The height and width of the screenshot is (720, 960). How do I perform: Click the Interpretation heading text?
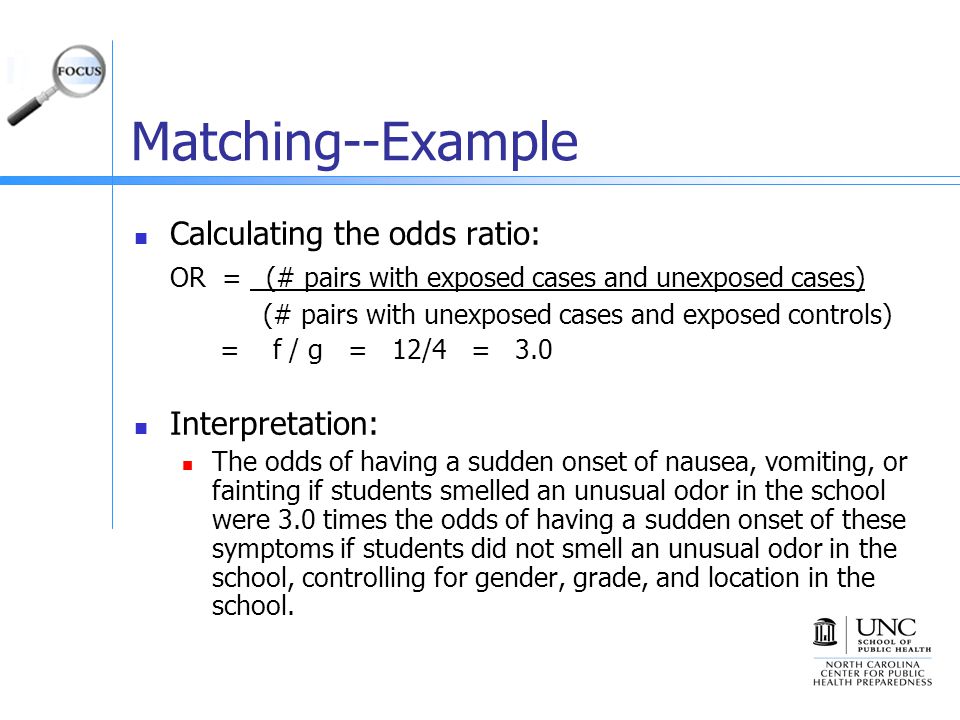click(x=274, y=424)
